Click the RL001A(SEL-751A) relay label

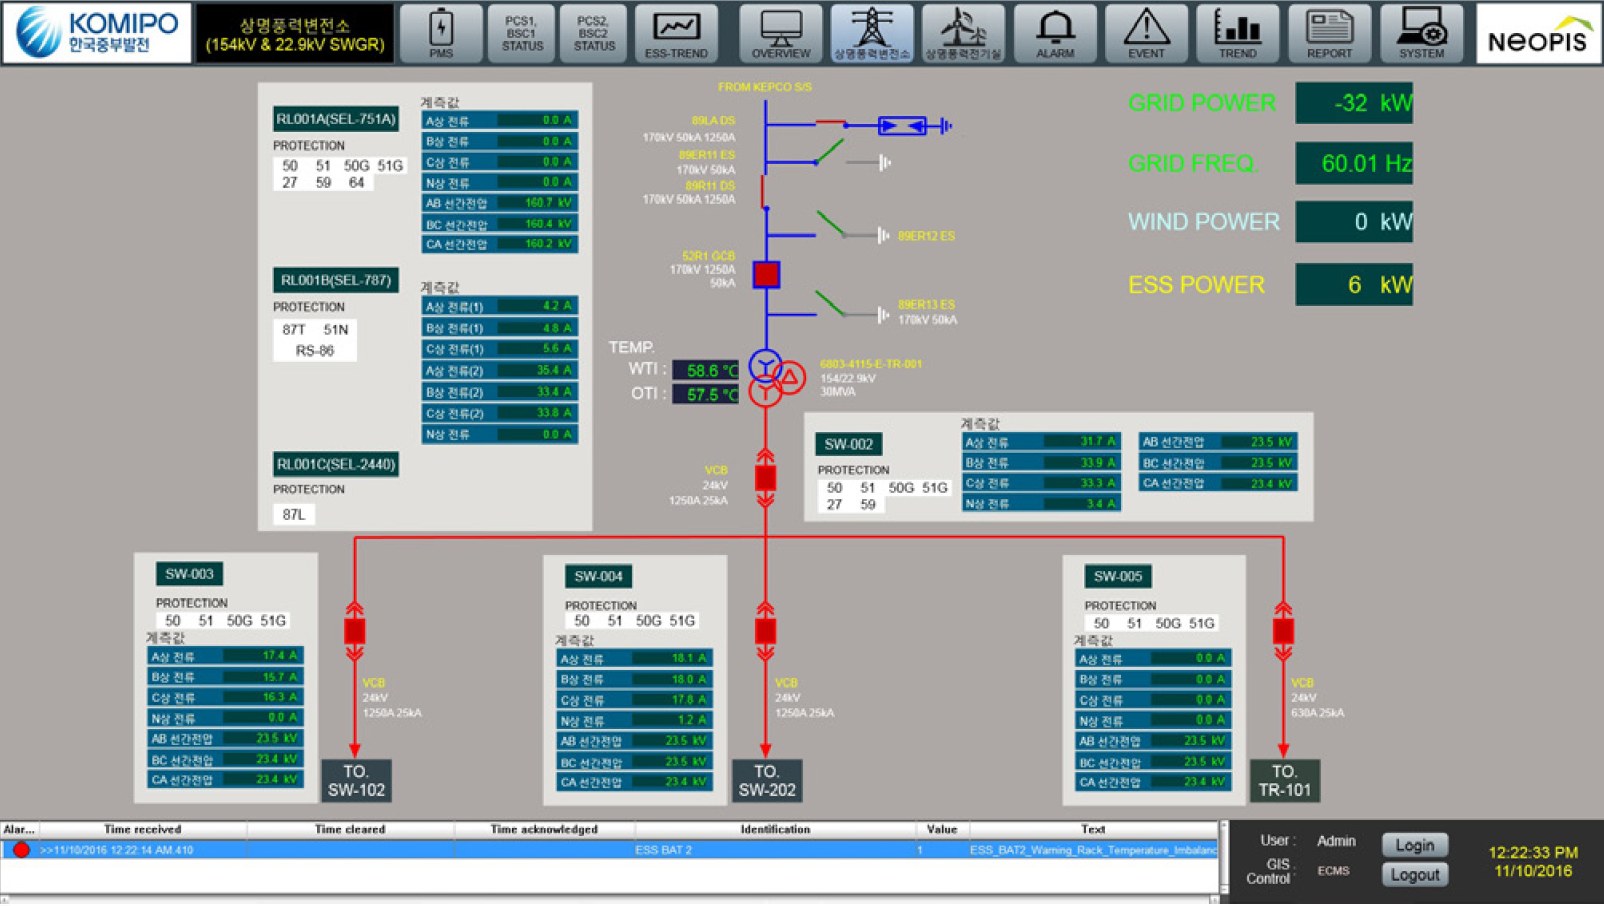point(336,119)
